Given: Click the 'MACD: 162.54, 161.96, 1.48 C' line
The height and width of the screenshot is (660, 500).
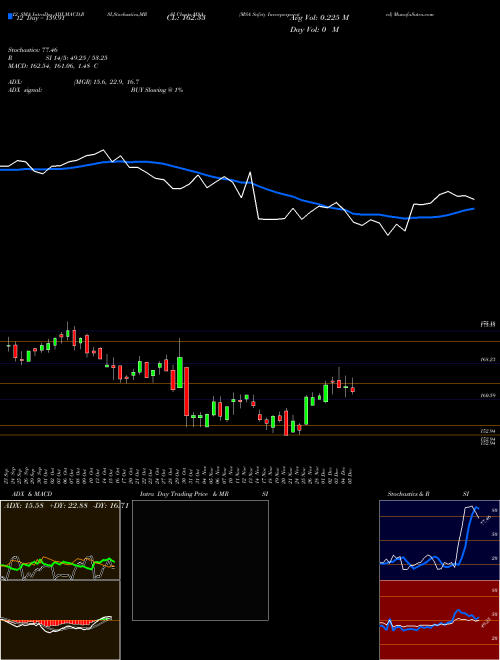Looking at the screenshot, I should (53, 66).
